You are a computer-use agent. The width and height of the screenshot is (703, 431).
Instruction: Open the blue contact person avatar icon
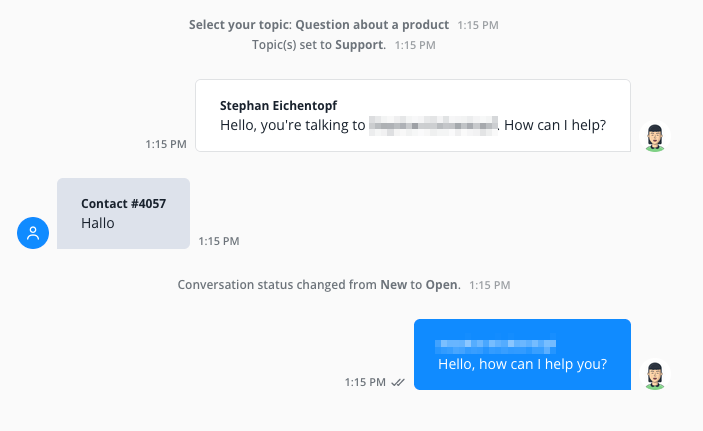(33, 234)
